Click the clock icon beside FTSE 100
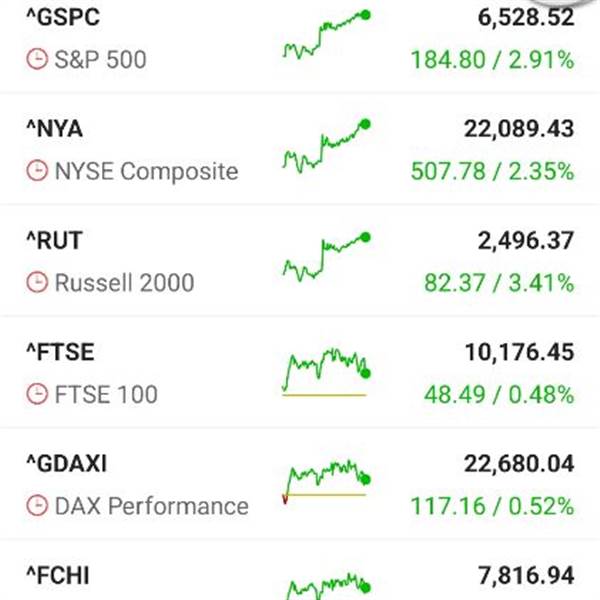 tap(35, 395)
